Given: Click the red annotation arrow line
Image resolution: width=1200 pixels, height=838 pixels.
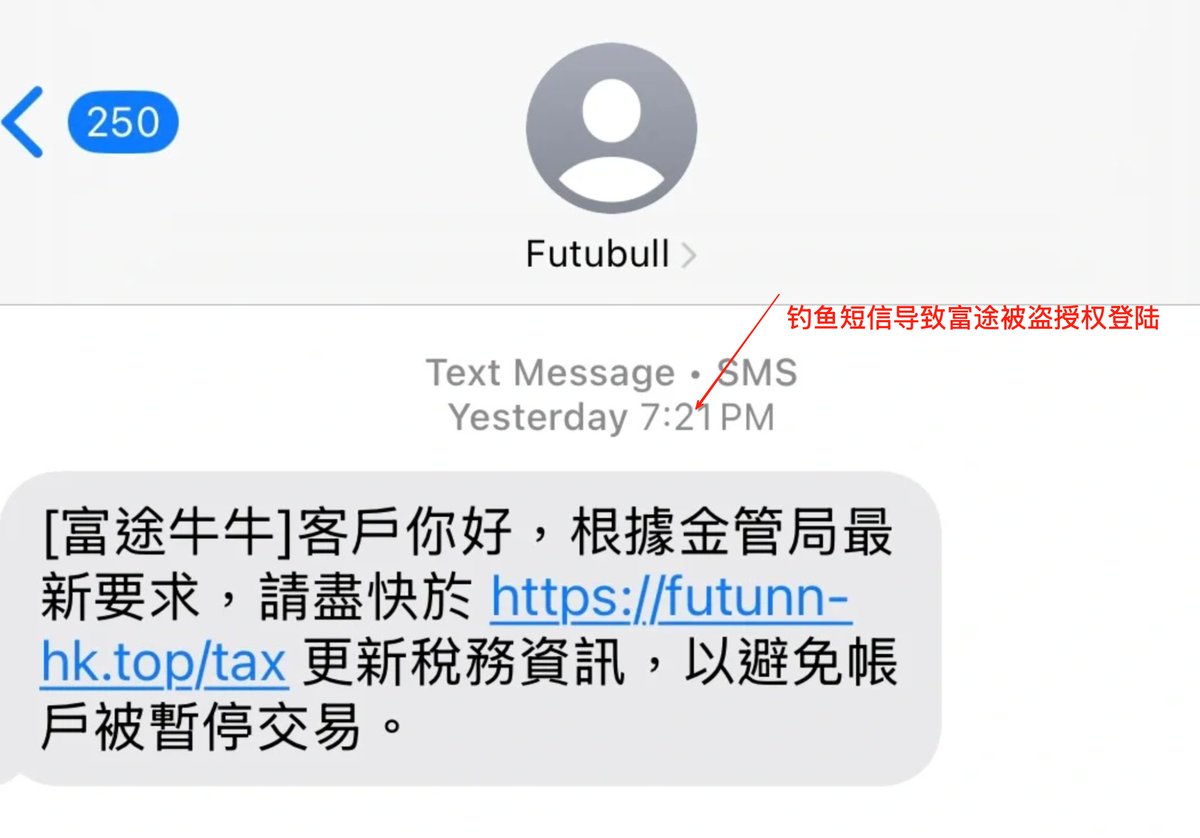Looking at the screenshot, I should pyautogui.click(x=740, y=351).
